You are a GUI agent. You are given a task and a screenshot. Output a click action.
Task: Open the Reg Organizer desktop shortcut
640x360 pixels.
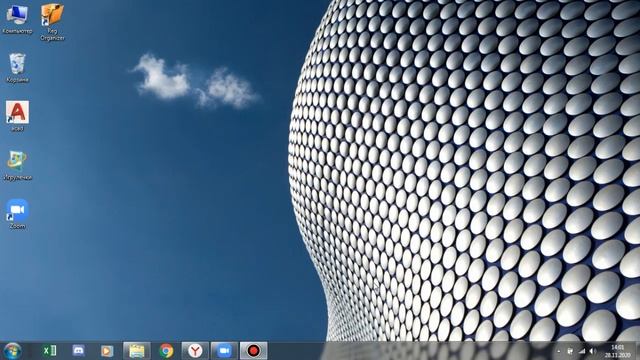point(52,22)
